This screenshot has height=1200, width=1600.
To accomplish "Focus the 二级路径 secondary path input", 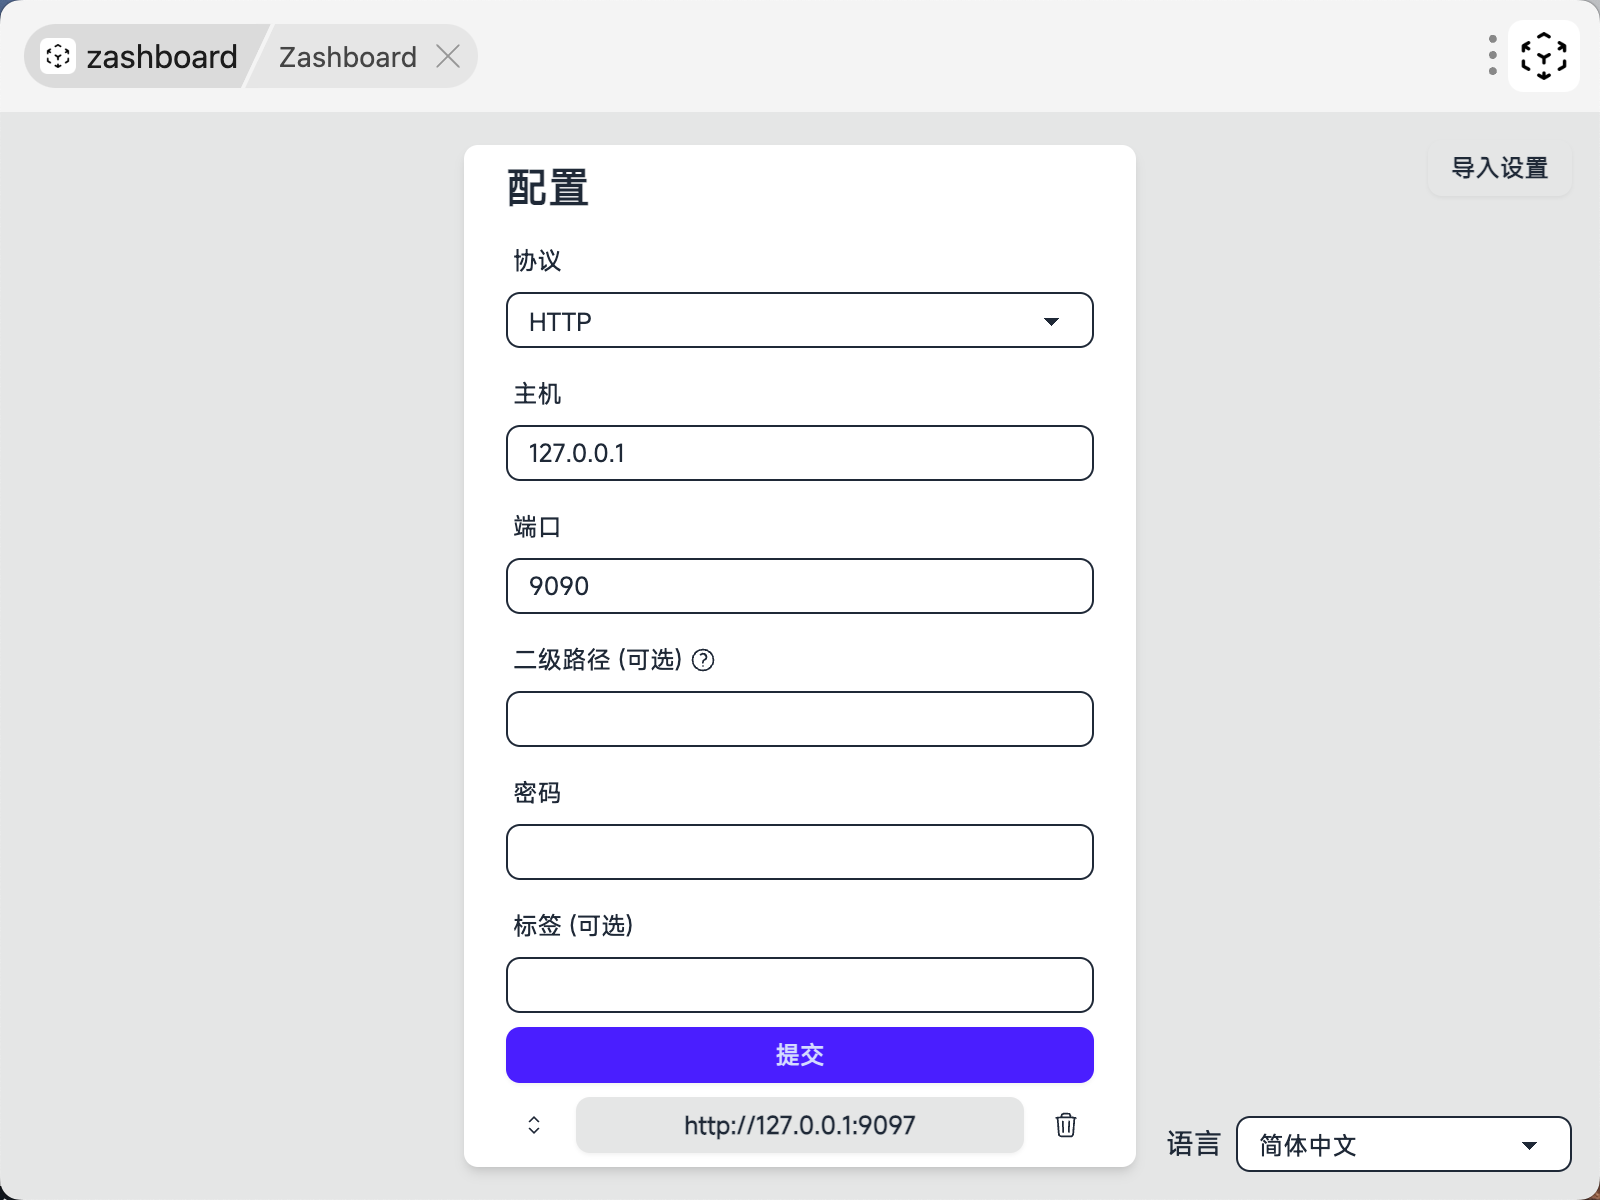I will coord(799,719).
